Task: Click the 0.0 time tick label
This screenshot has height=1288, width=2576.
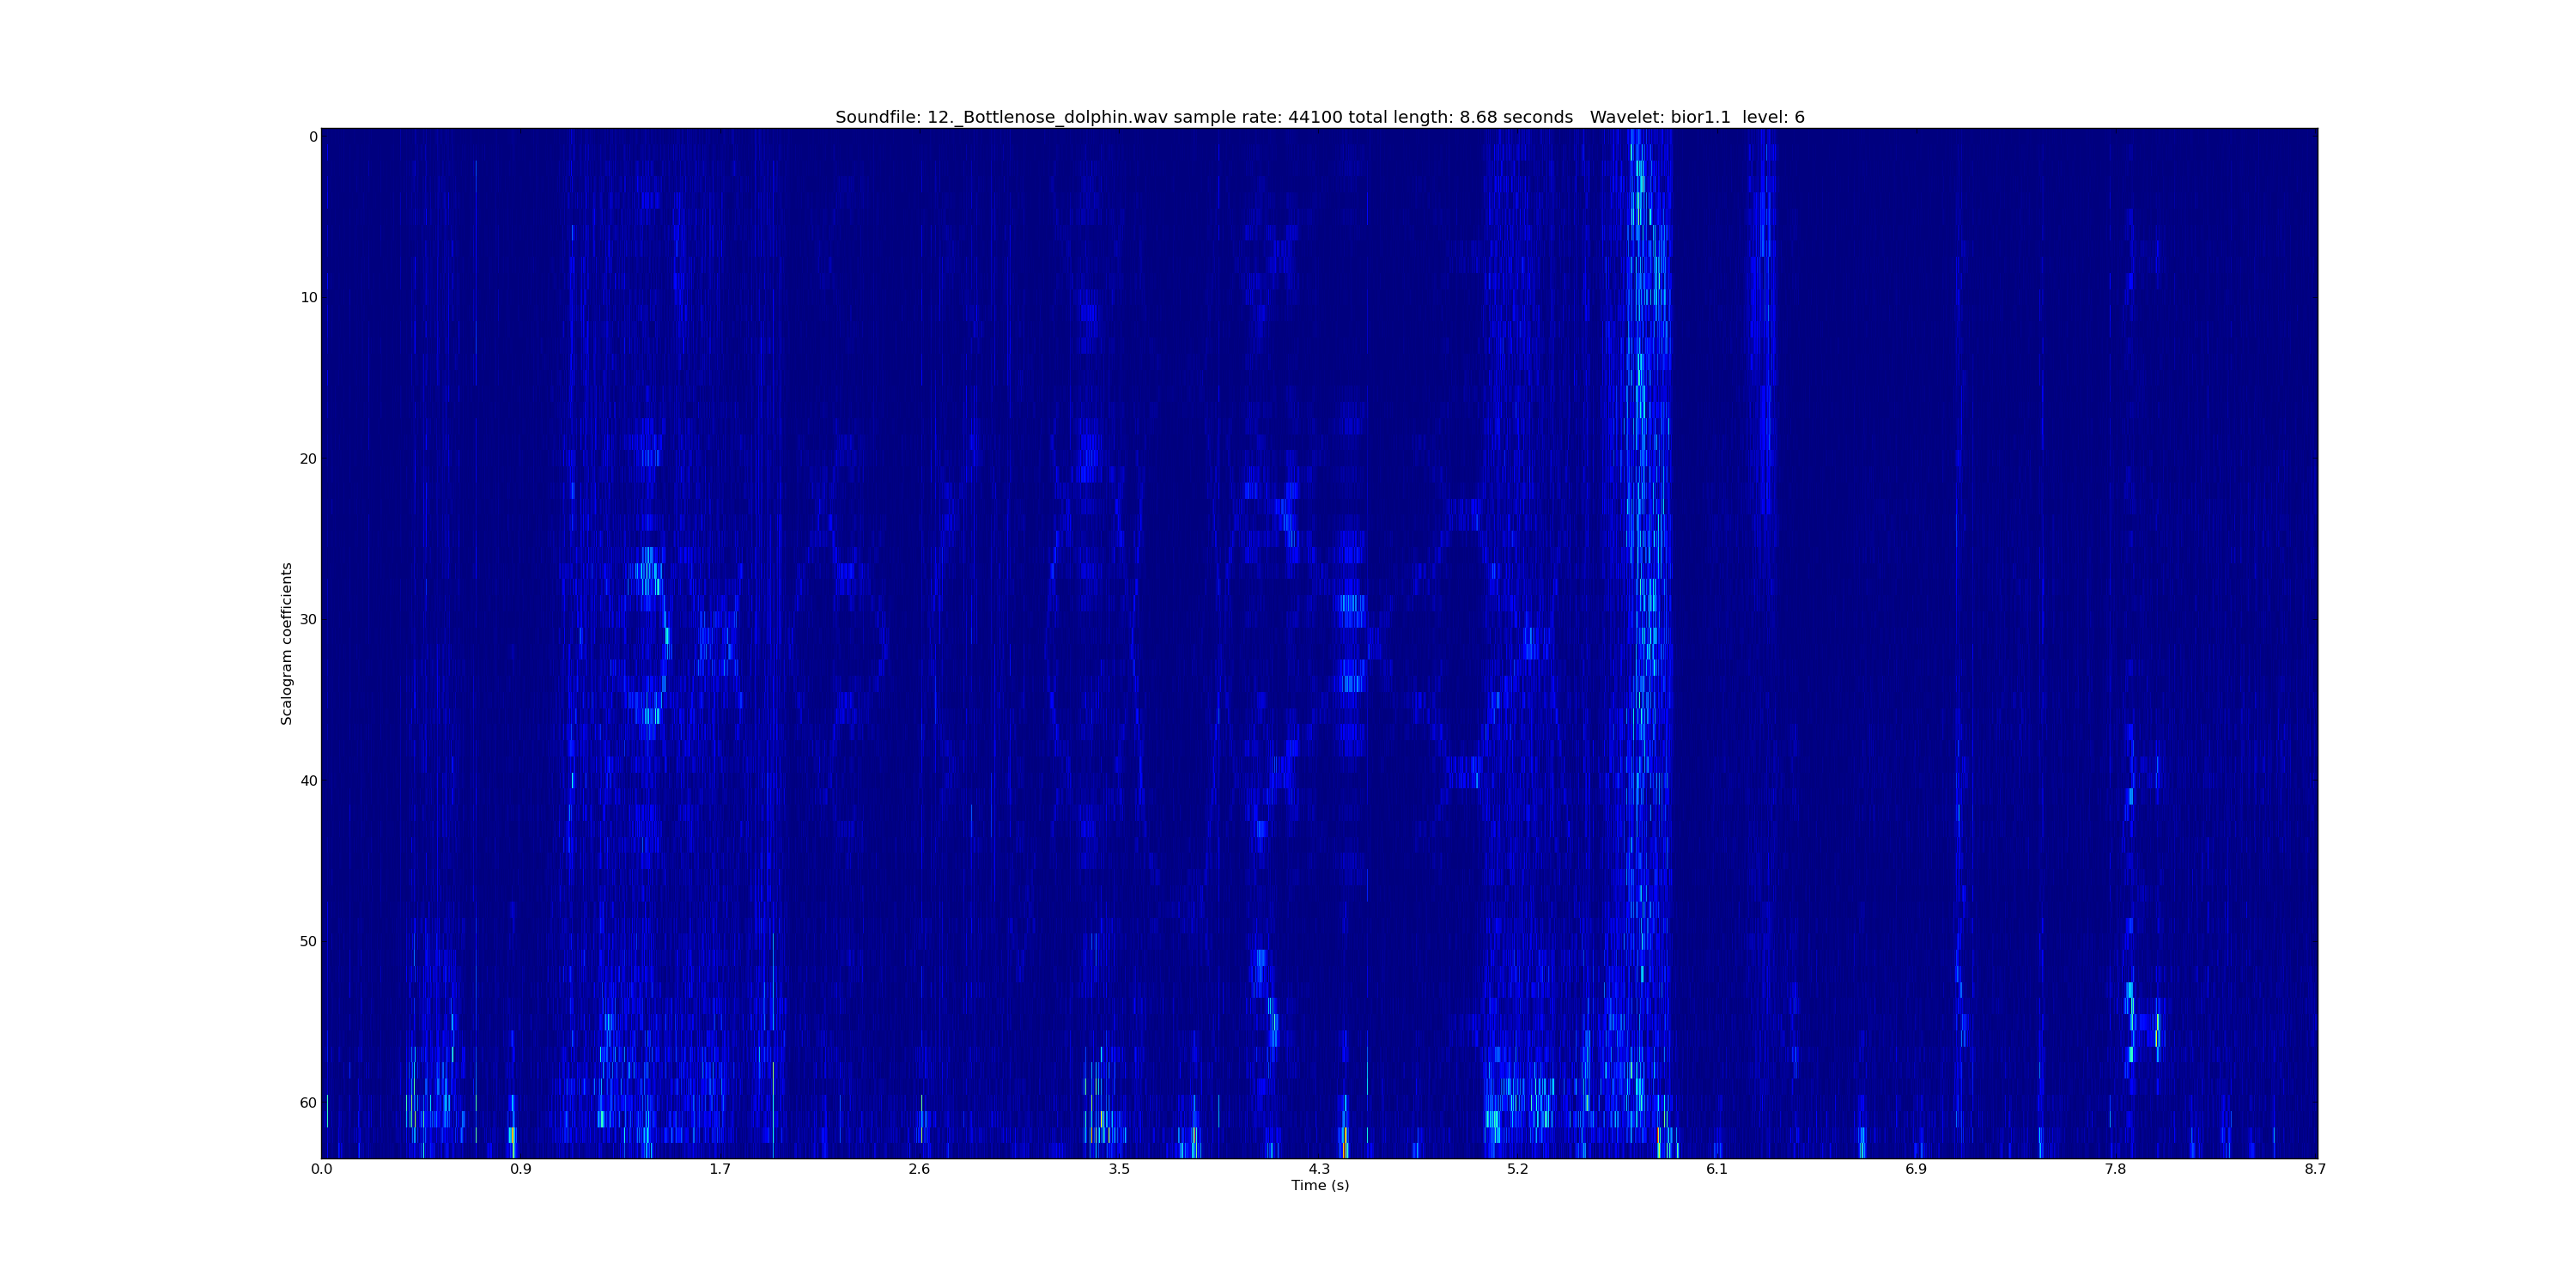Action: [x=321, y=1169]
